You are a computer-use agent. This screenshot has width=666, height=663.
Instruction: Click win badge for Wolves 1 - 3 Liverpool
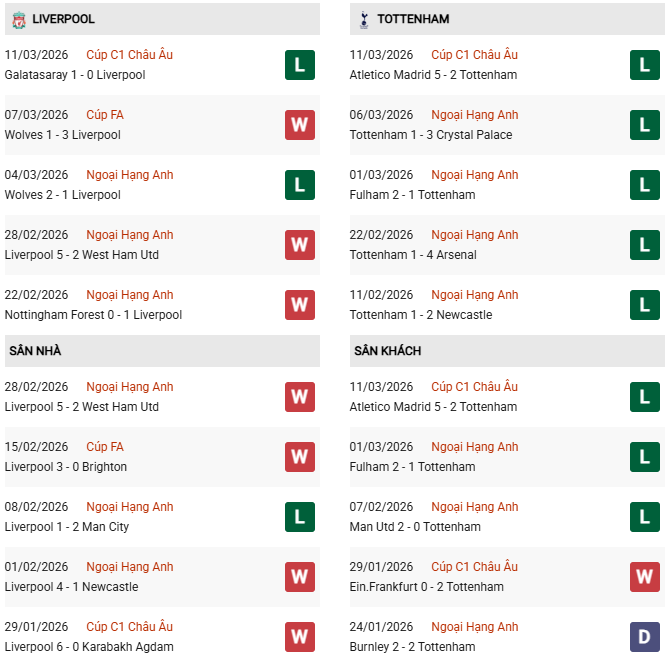[x=299, y=125]
